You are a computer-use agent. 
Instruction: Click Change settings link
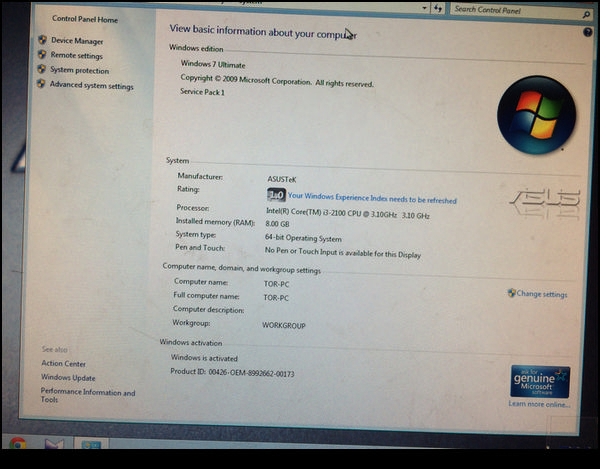pos(542,294)
